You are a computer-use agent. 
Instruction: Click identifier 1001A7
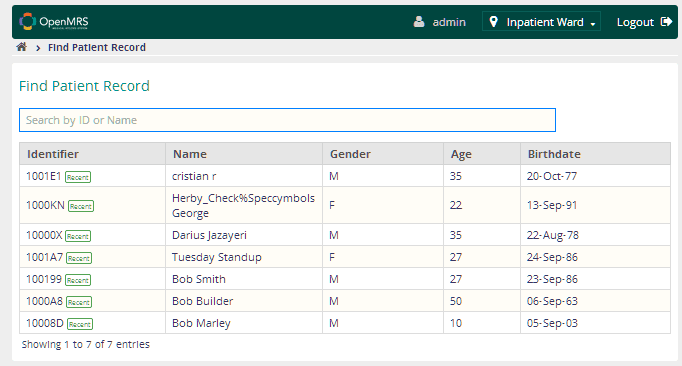44,257
